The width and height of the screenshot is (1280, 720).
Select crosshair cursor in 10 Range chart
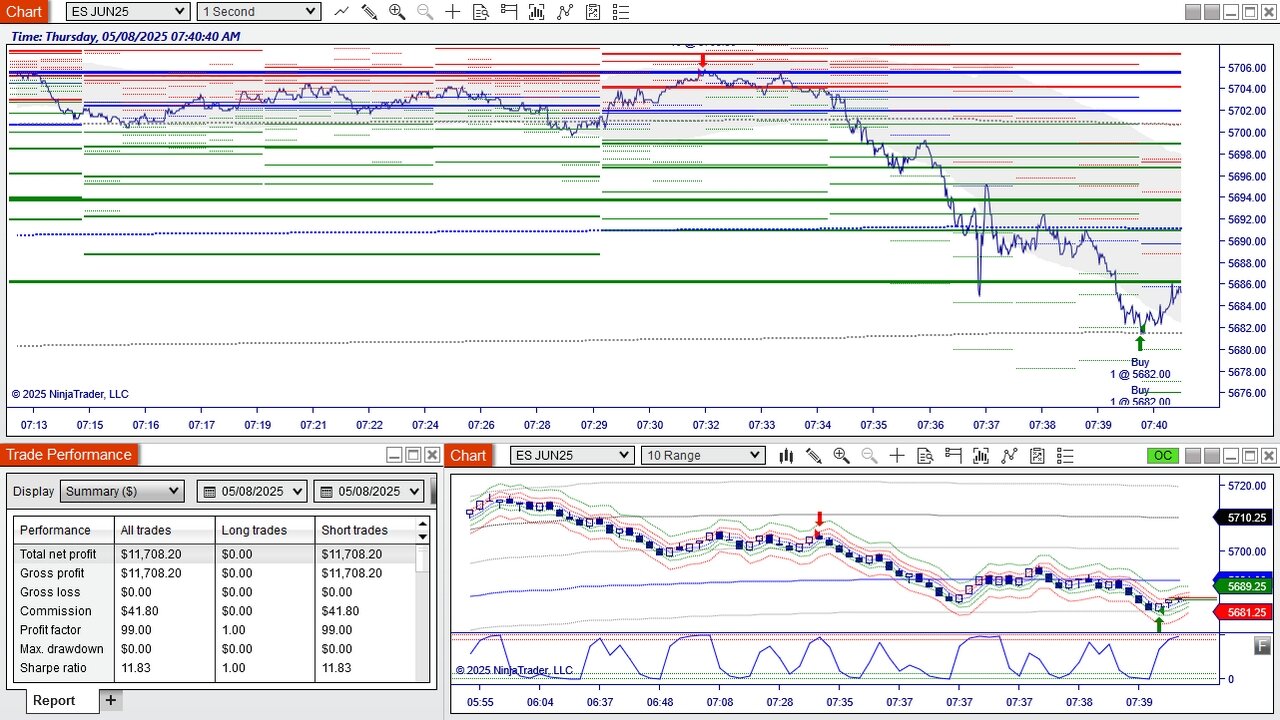click(897, 456)
